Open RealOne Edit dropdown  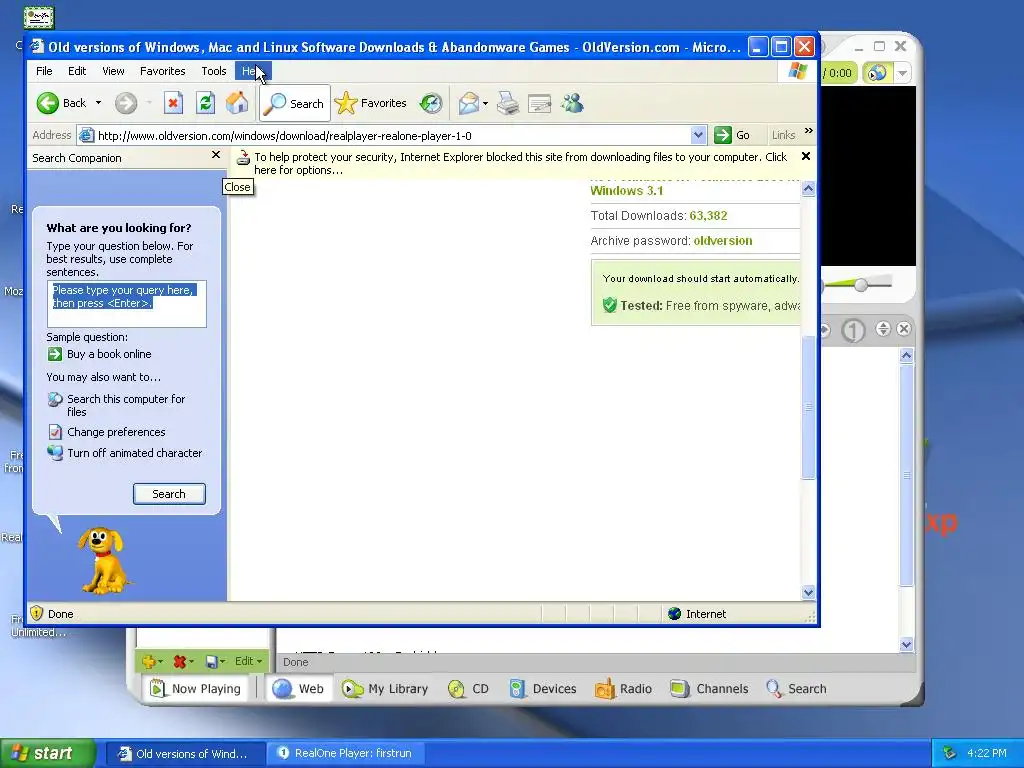tap(248, 661)
